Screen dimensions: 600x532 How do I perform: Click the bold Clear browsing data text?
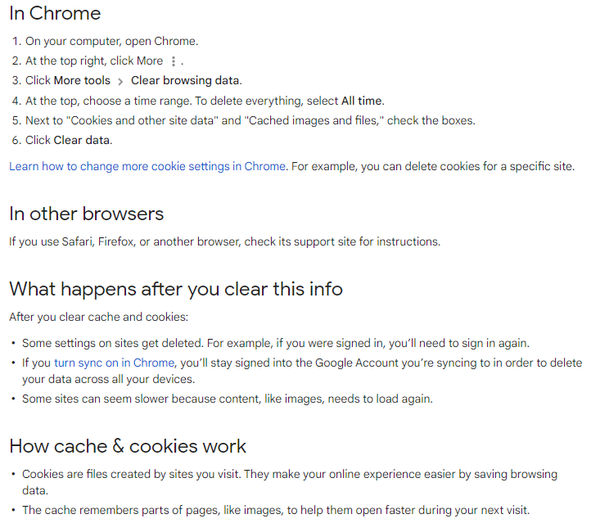(x=185, y=80)
